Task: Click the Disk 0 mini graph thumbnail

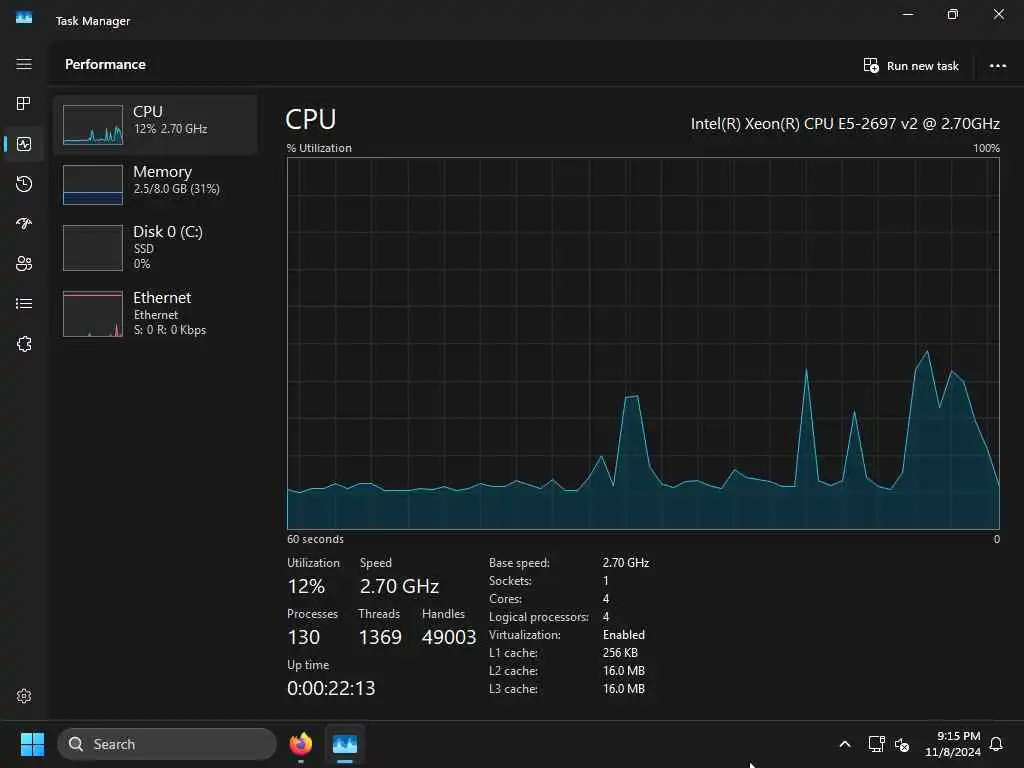Action: 93,248
